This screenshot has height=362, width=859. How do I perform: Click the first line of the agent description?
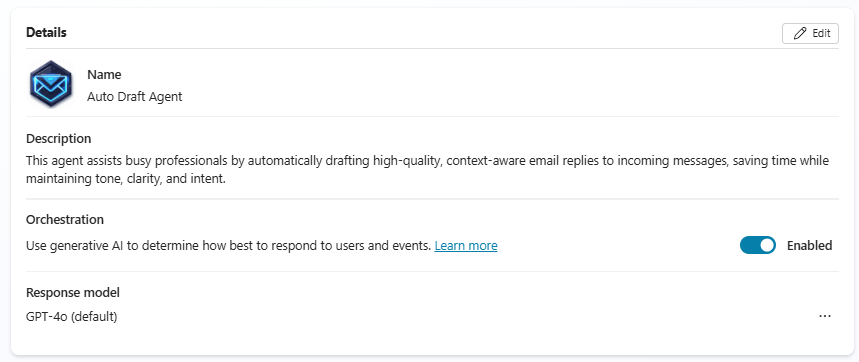click(427, 161)
